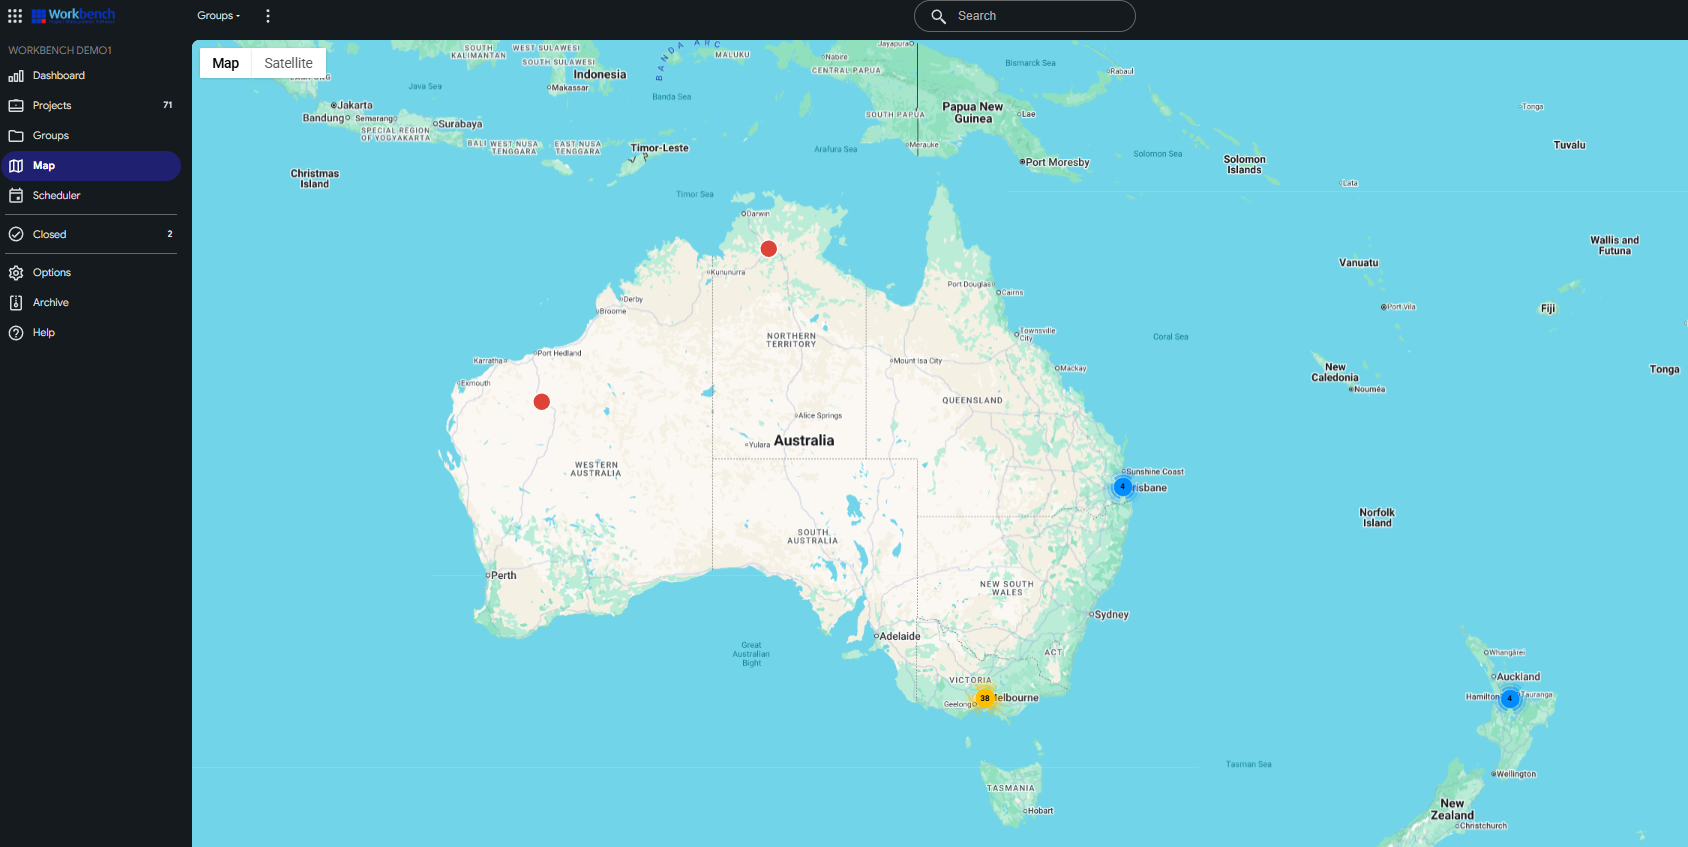
Task: Click the search magnifier icon
Action: pos(939,16)
